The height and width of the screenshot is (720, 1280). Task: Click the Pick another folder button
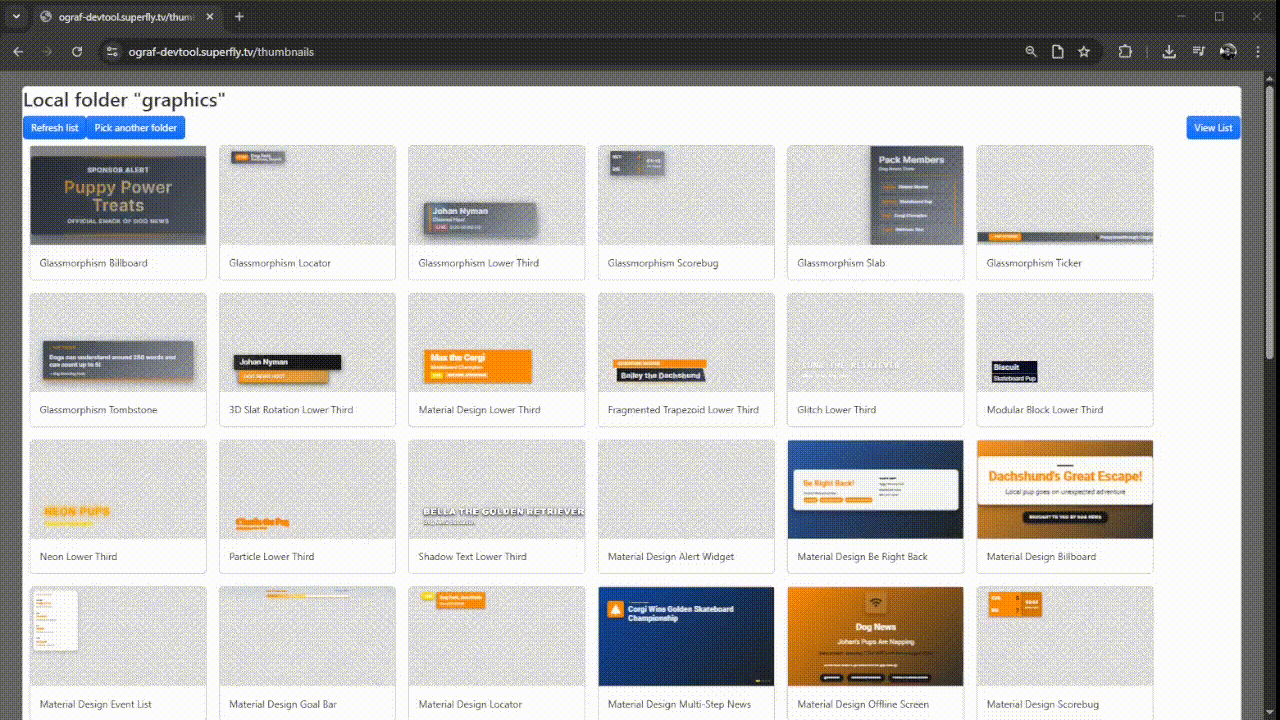click(x=136, y=128)
